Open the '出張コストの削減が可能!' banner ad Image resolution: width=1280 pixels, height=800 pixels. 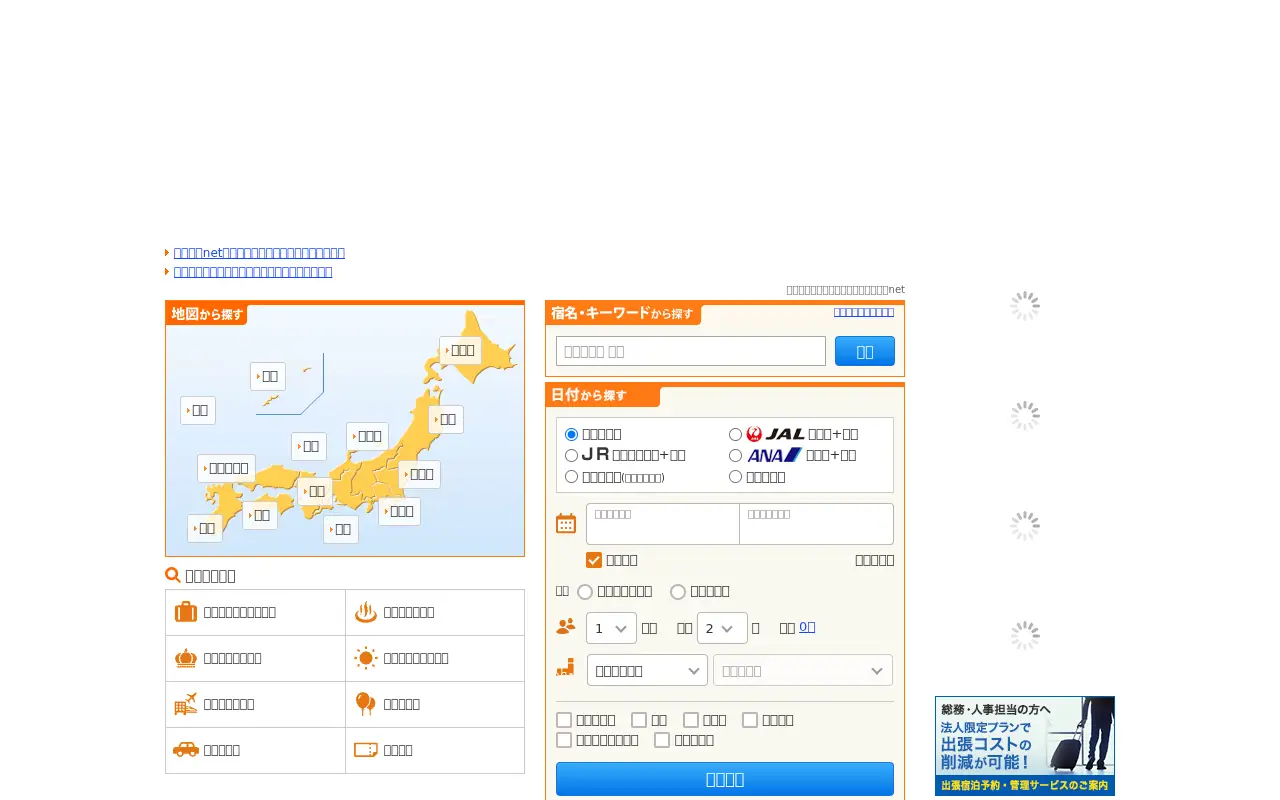tap(1025, 746)
